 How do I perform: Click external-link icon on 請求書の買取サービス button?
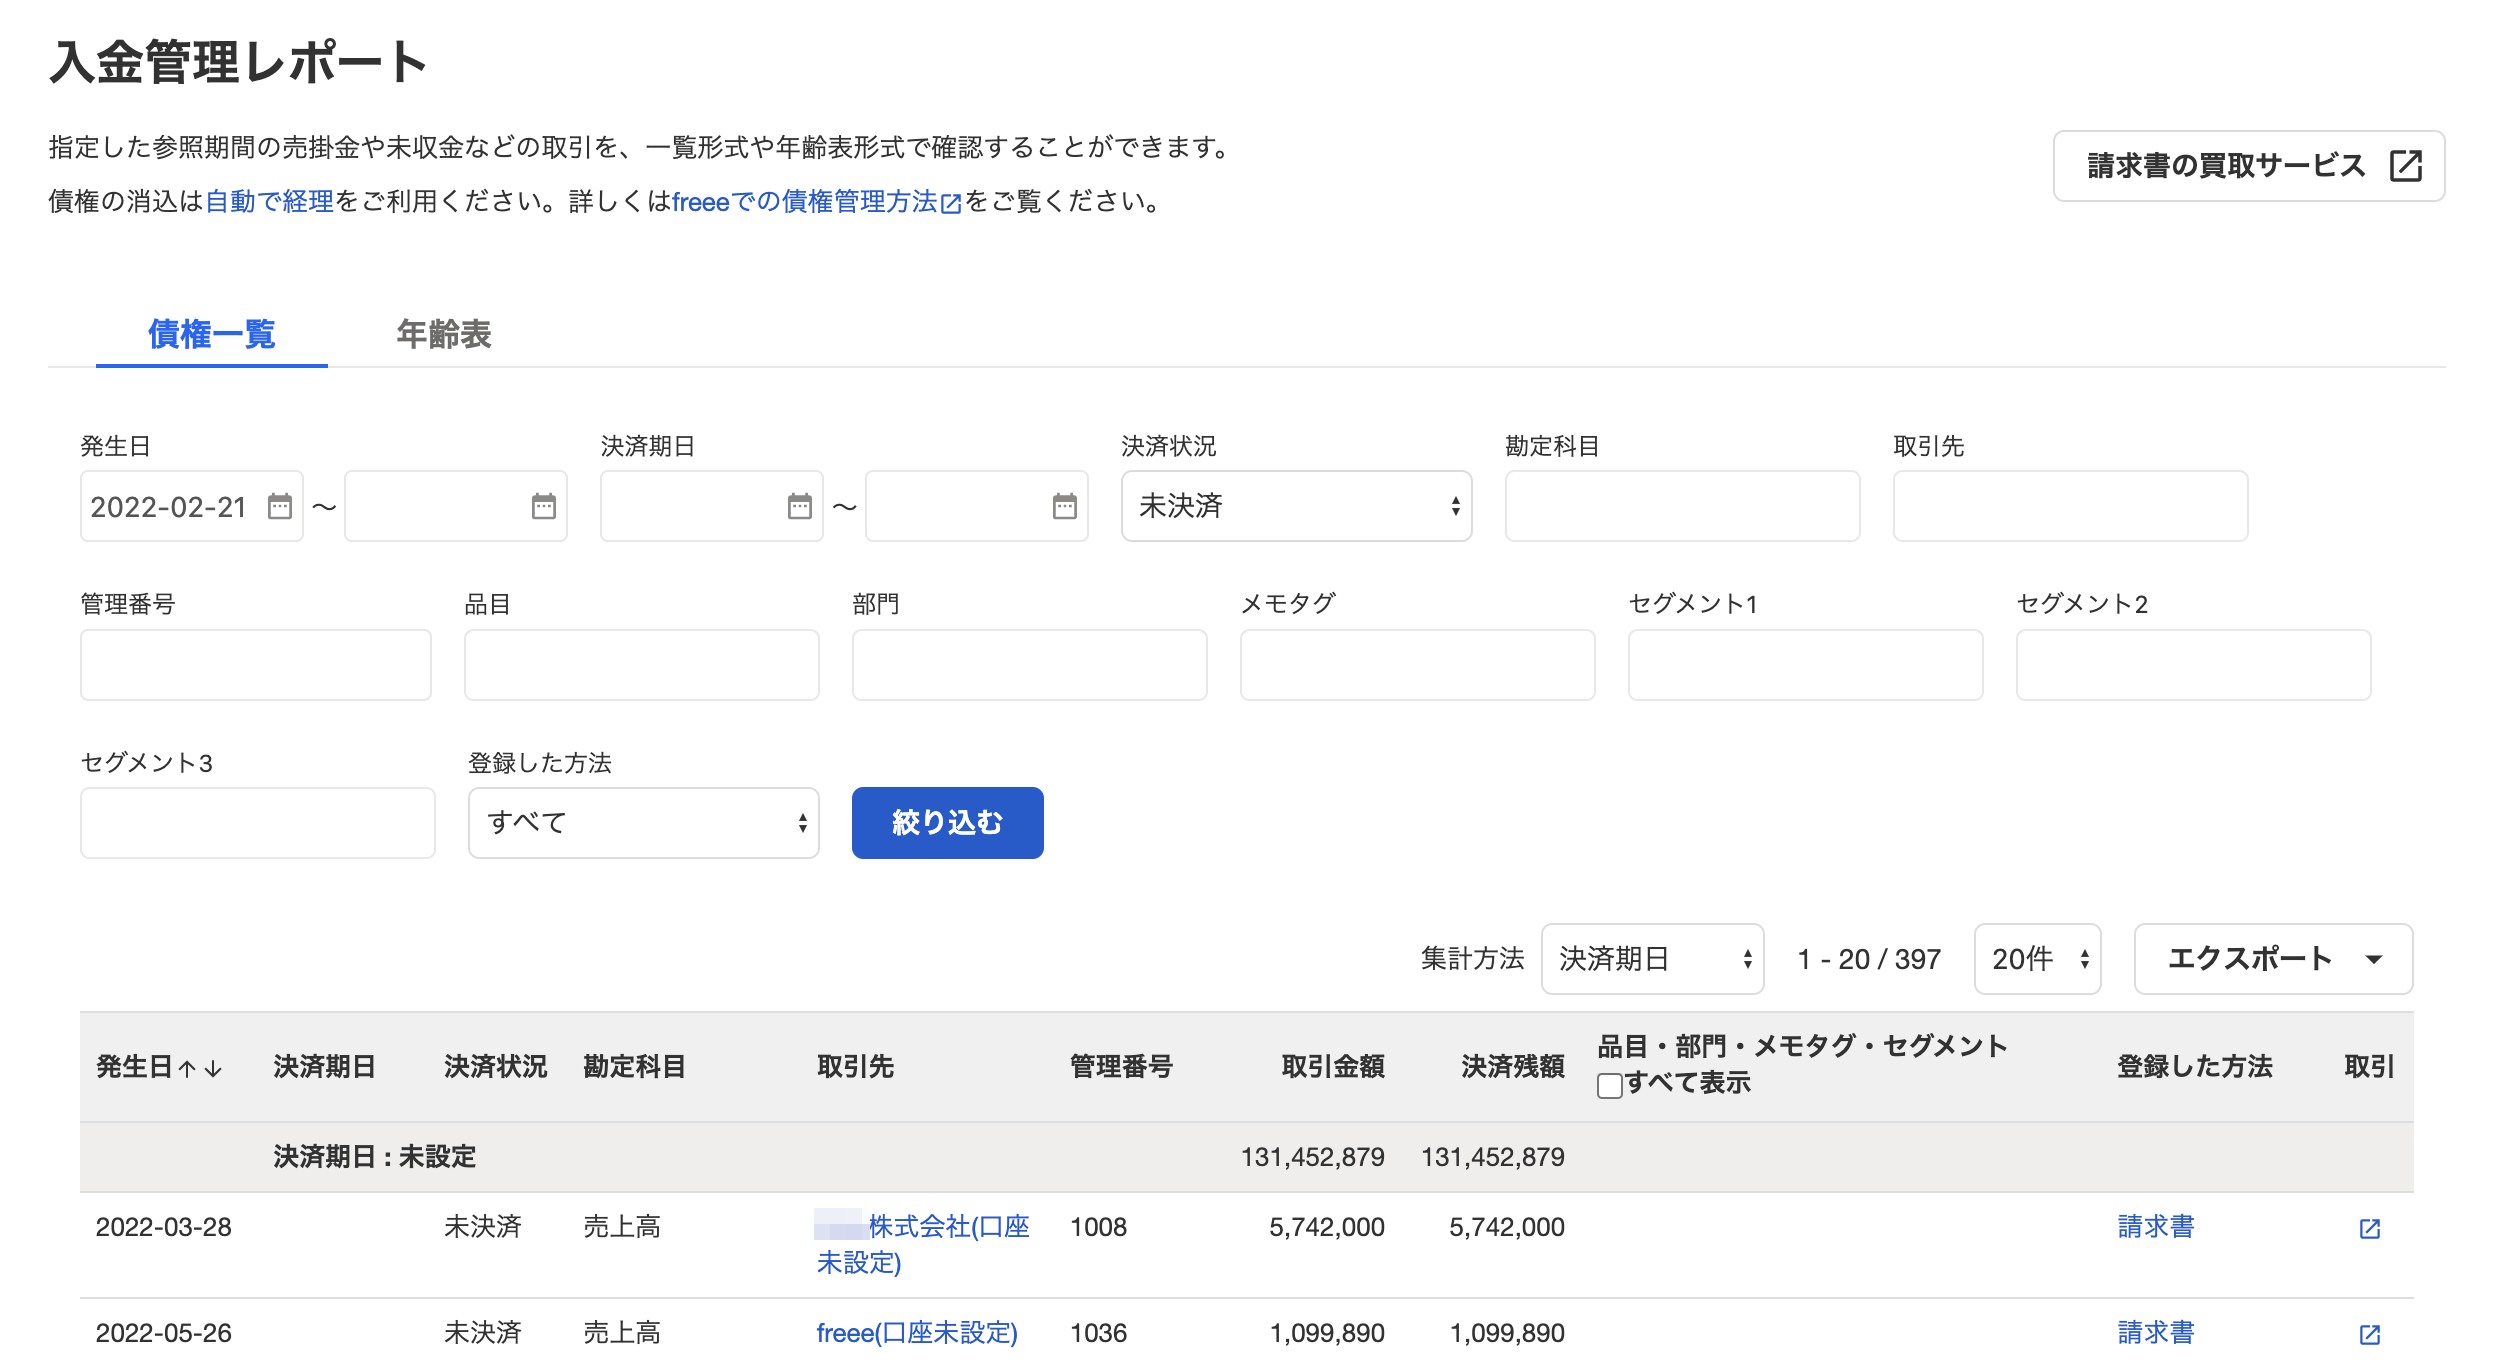click(x=2405, y=166)
